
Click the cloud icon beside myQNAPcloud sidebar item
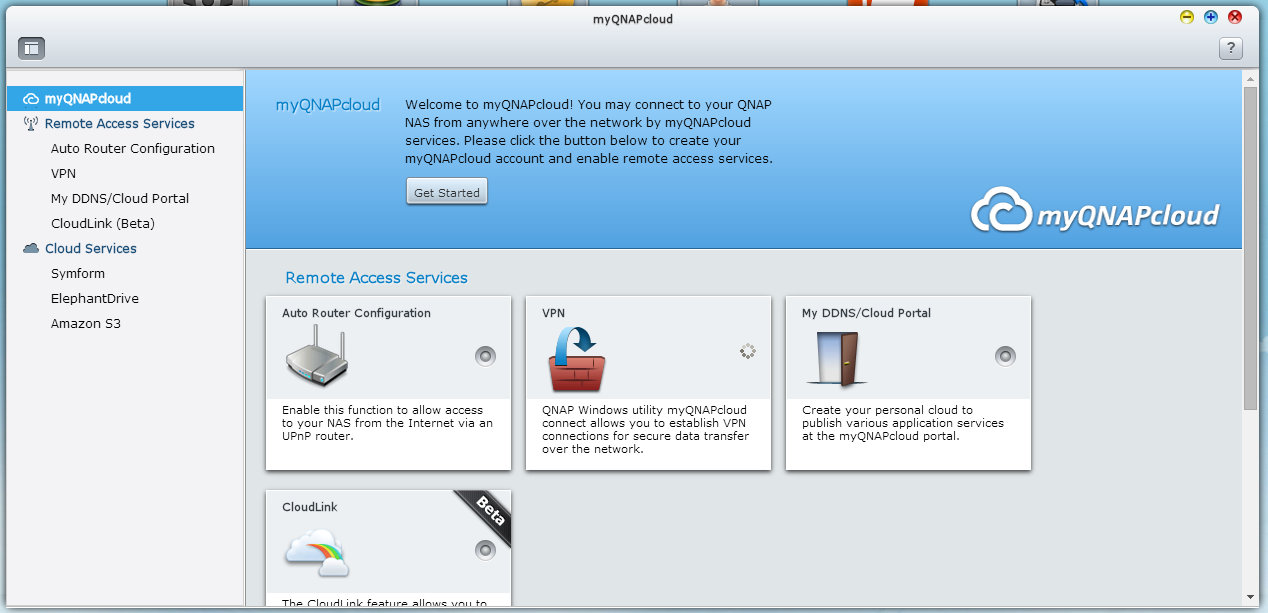[x=31, y=99]
